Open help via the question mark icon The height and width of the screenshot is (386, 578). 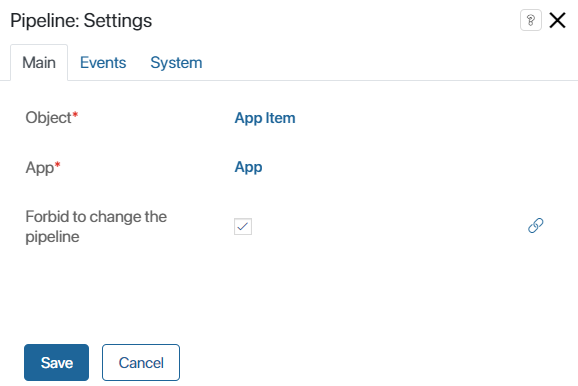(531, 20)
